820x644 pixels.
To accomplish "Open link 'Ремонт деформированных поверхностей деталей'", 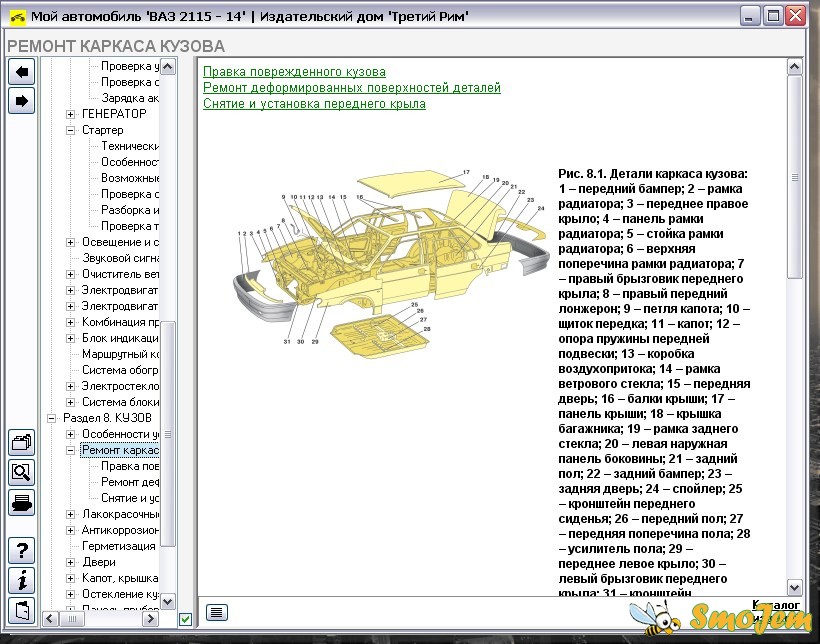I will pyautogui.click(x=352, y=87).
